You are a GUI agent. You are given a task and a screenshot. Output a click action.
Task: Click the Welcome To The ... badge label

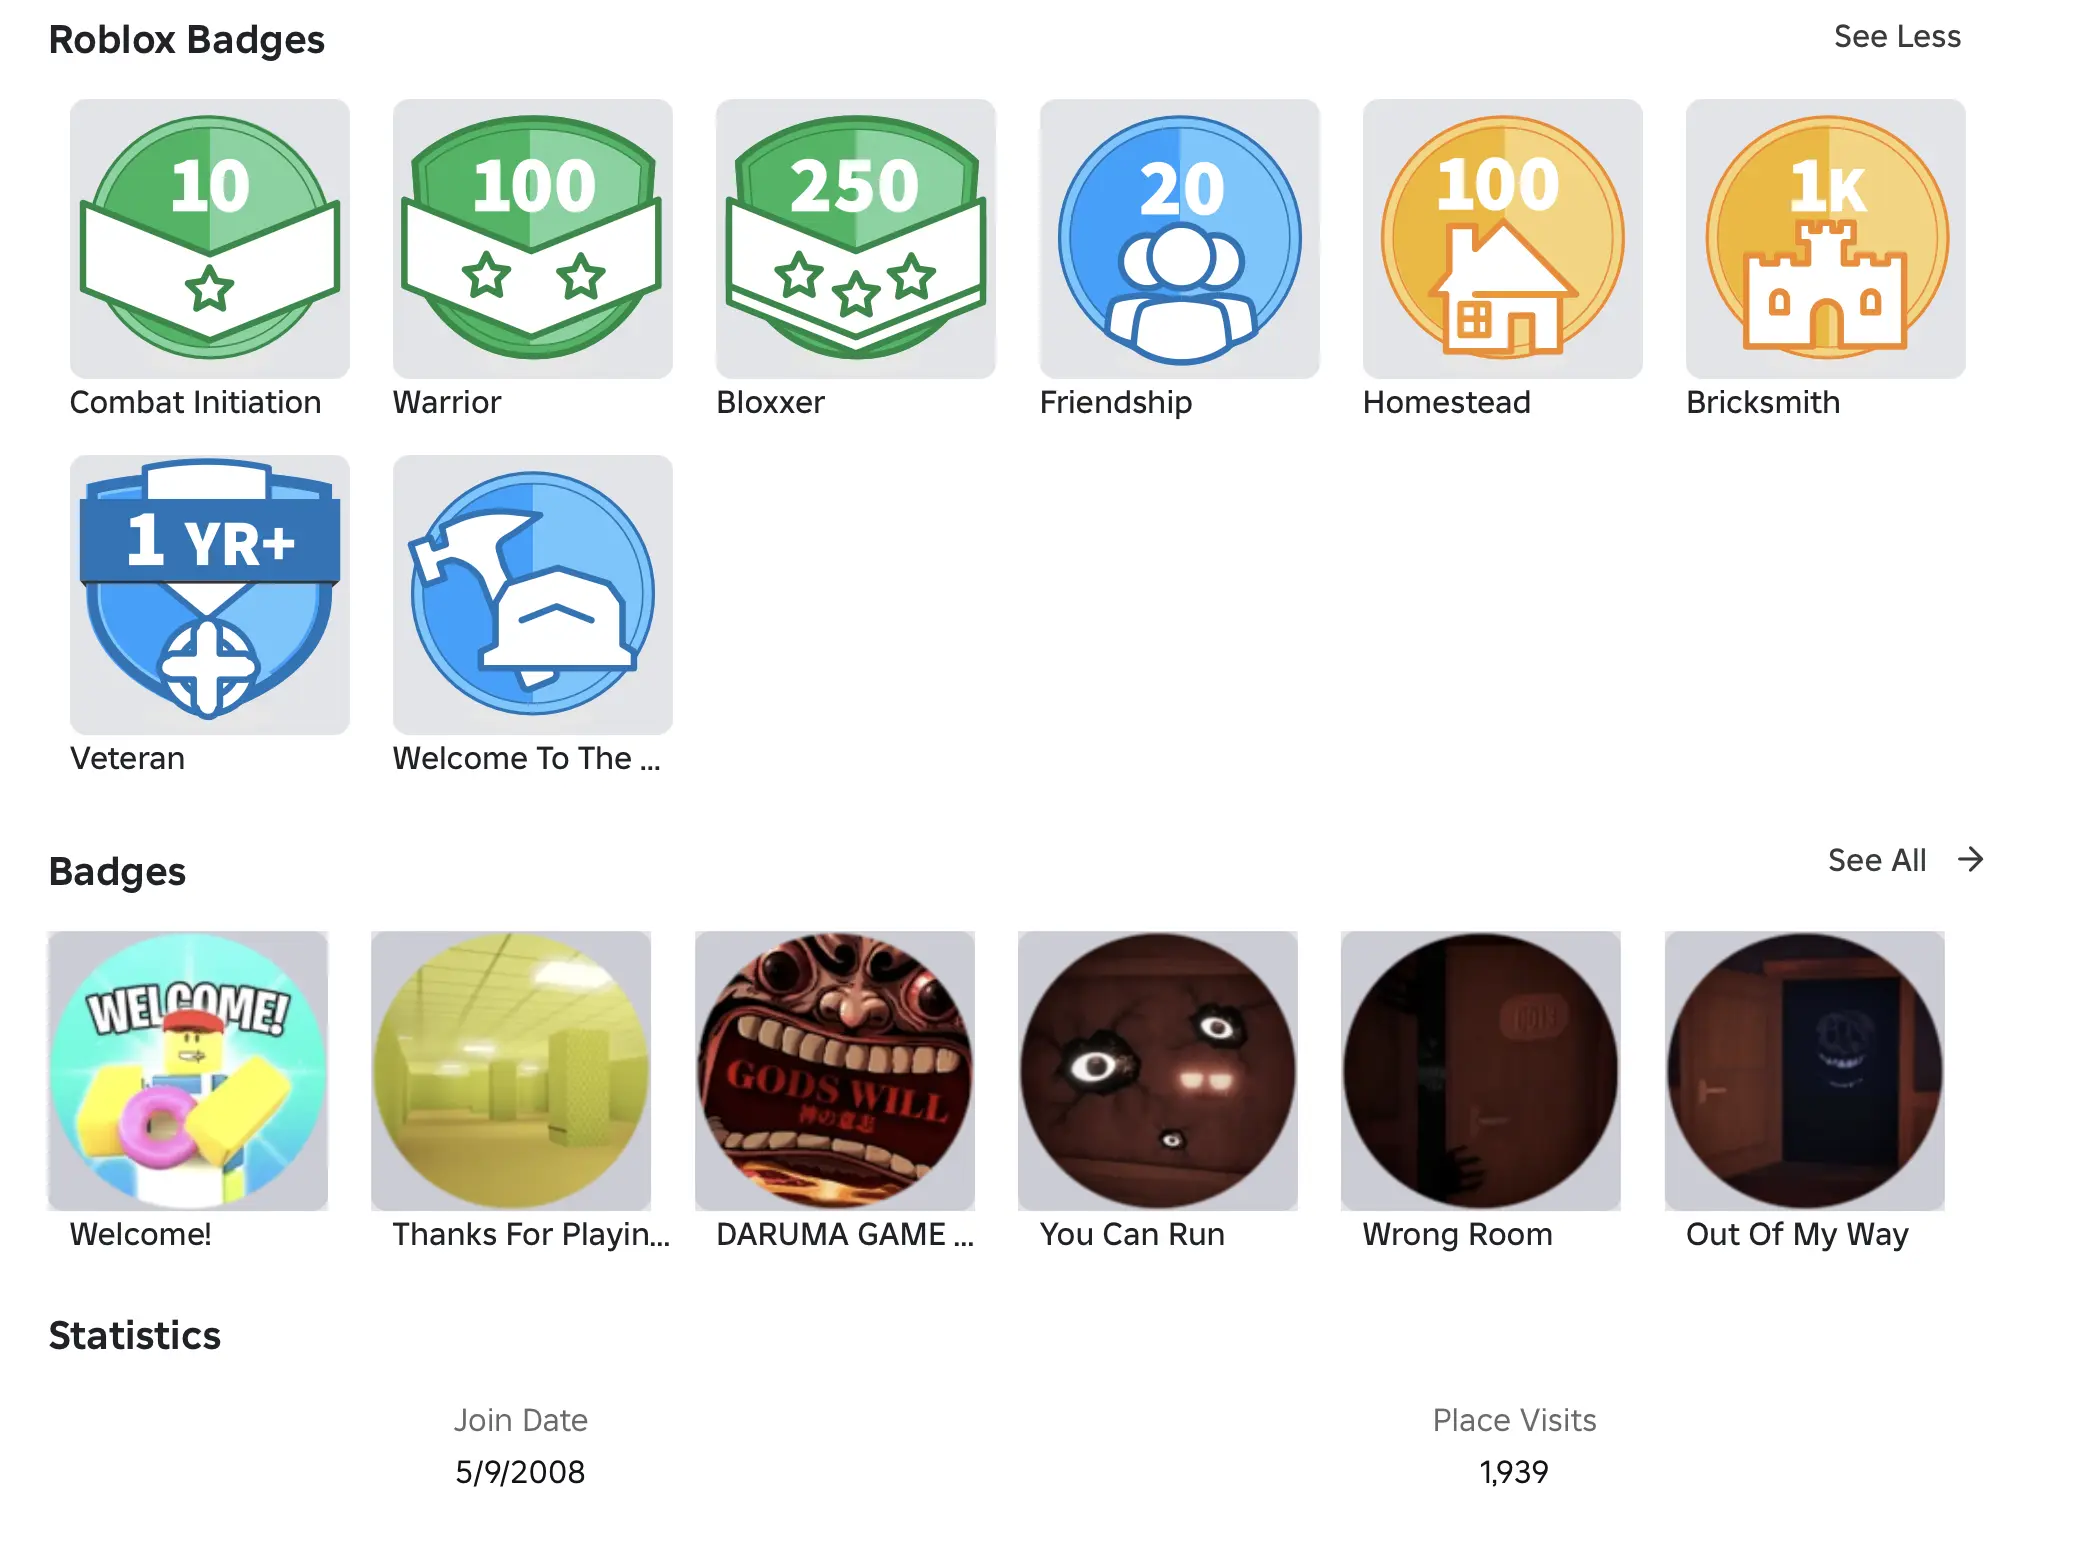pyautogui.click(x=527, y=758)
